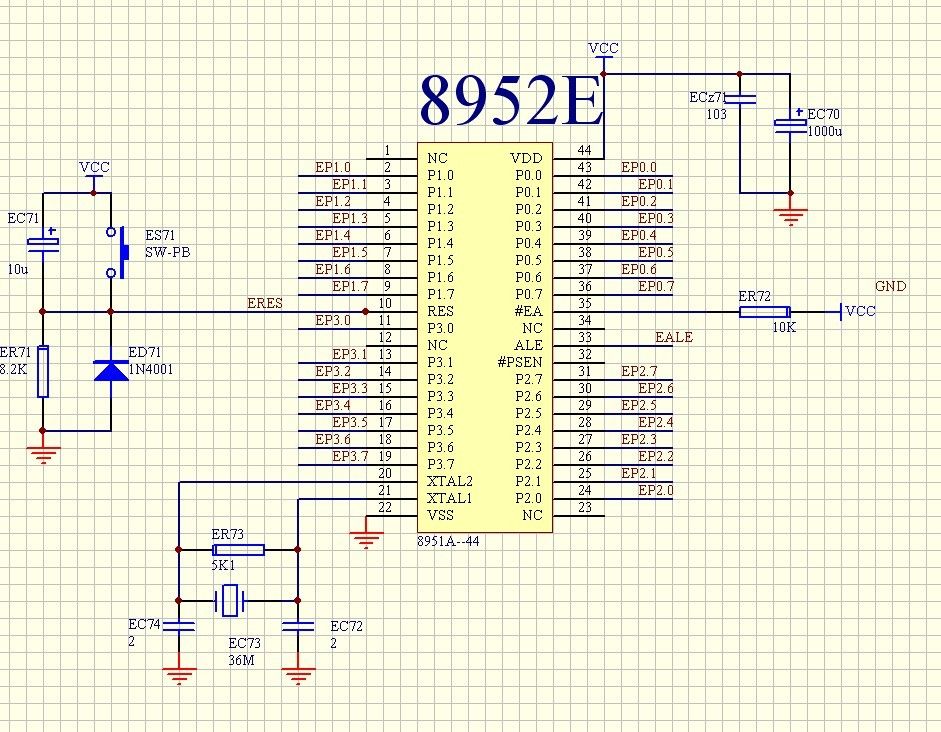Select the ECz7 103 capacitor symbol
This screenshot has width=941, height=732.
(x=739, y=99)
